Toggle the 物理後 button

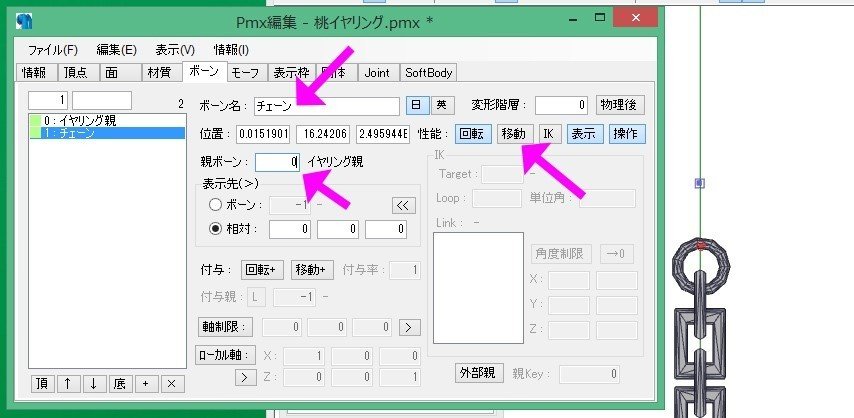619,105
